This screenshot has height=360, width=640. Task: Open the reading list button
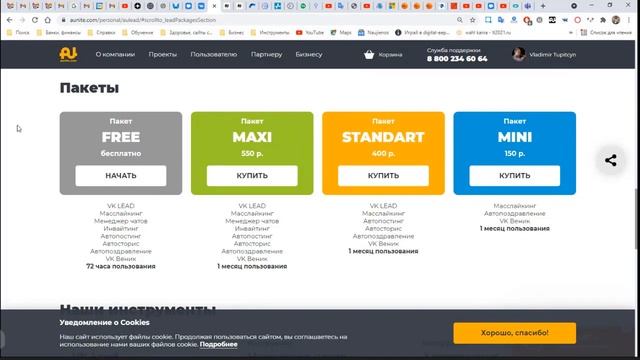[606, 33]
